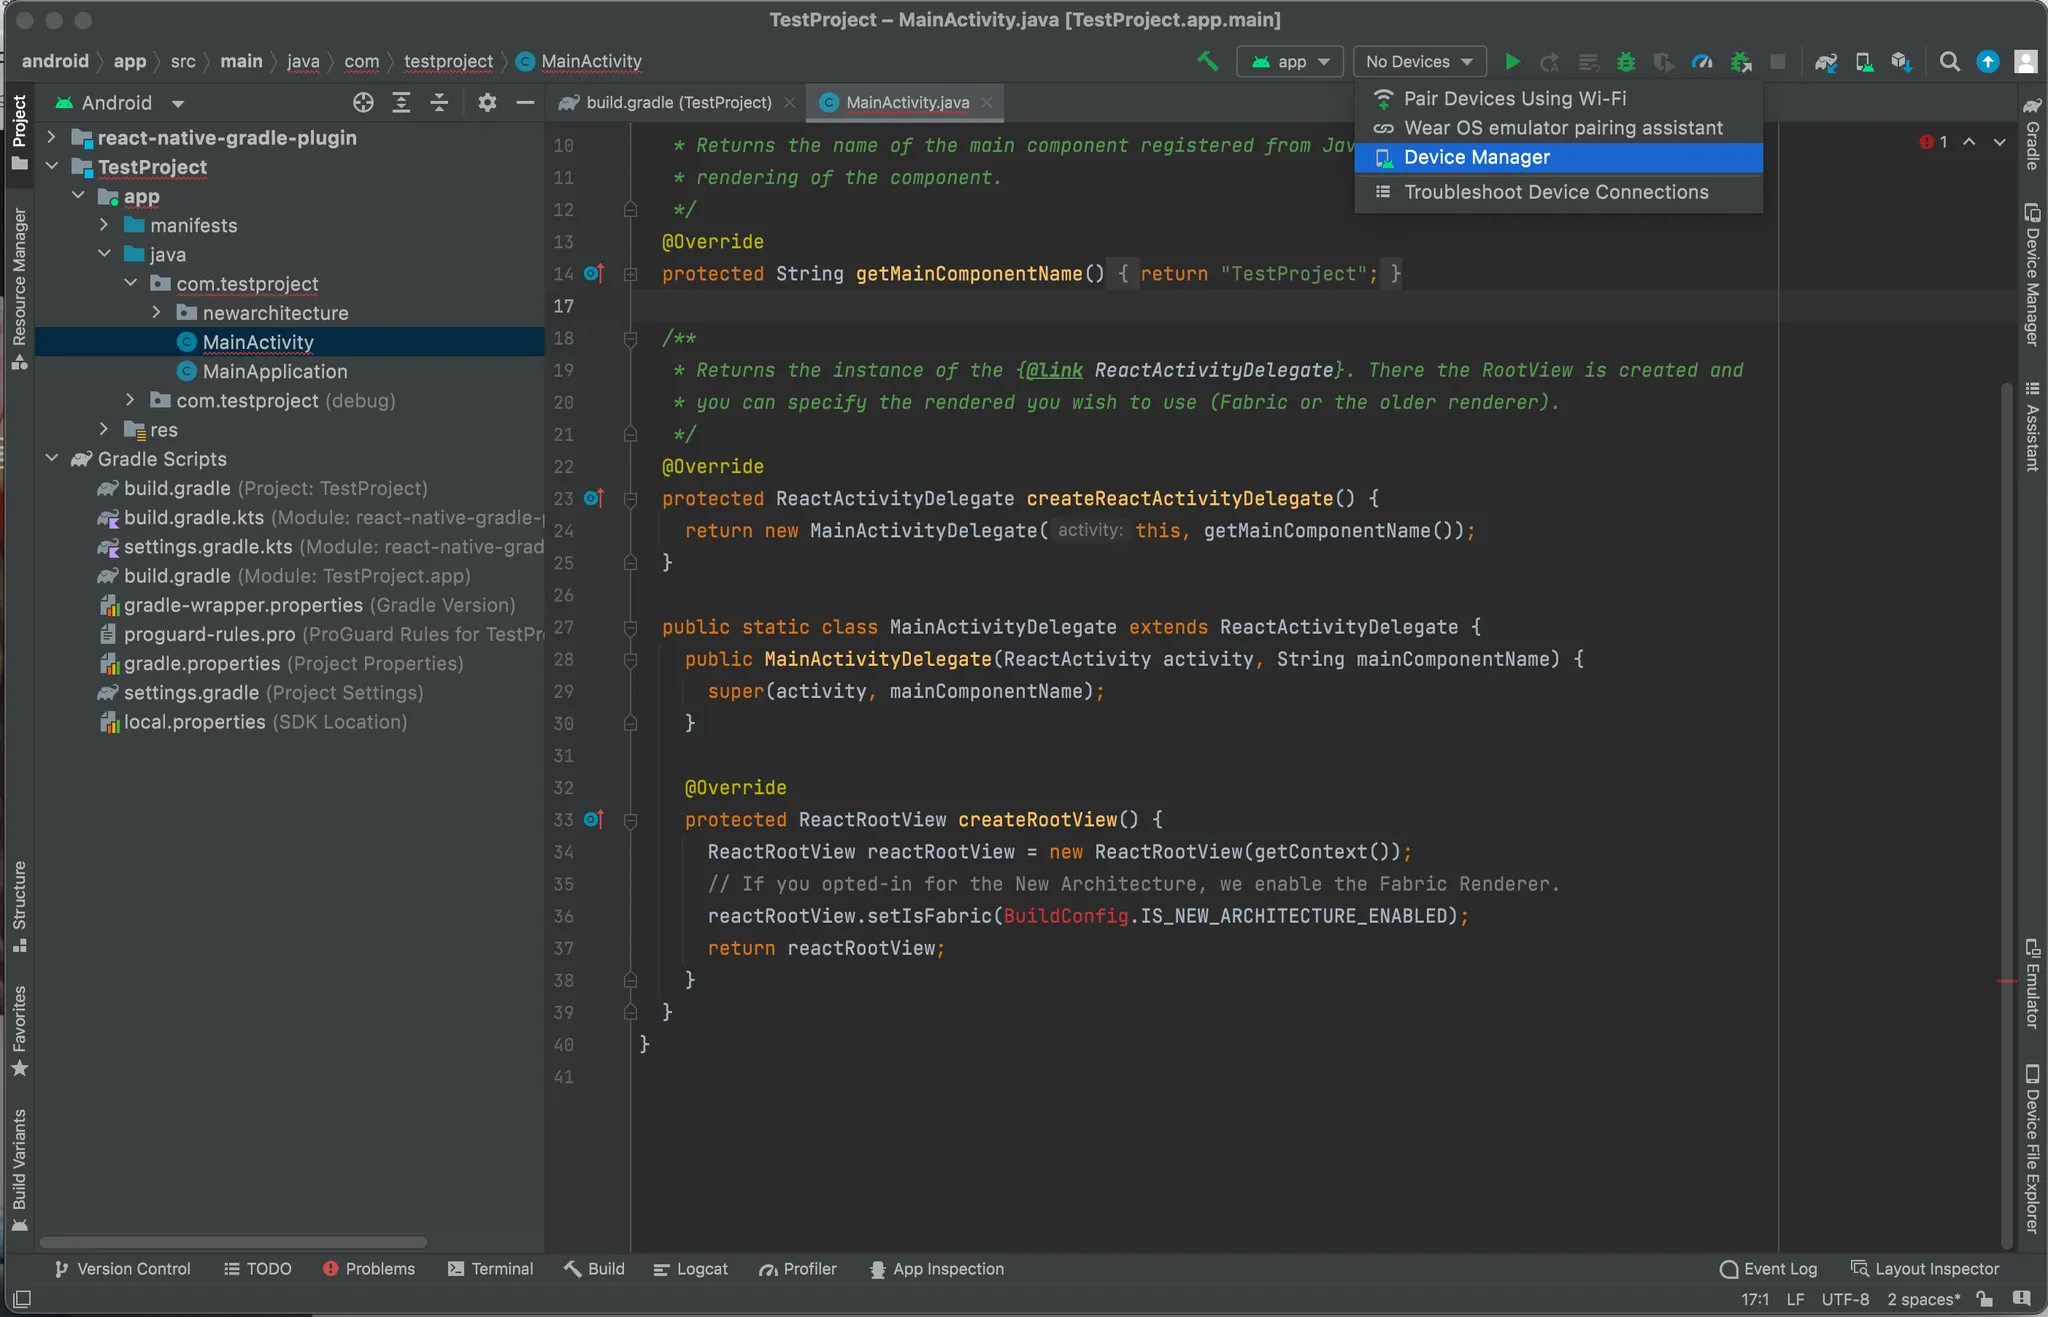Expand the newarchitecture package folder

click(157, 313)
